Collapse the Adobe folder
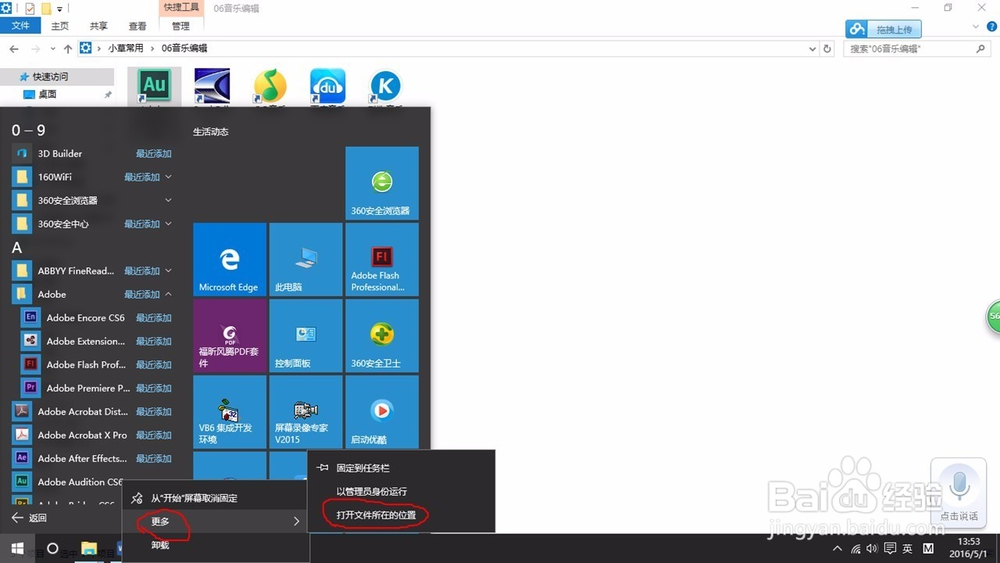Image resolution: width=1000 pixels, height=563 pixels. pyautogui.click(x=168, y=294)
